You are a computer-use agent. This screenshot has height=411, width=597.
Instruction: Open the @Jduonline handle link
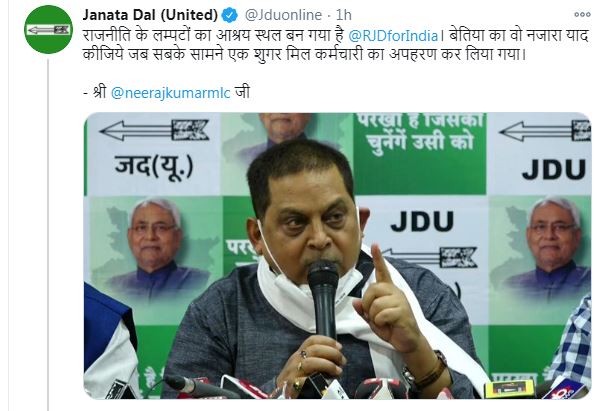pos(283,15)
